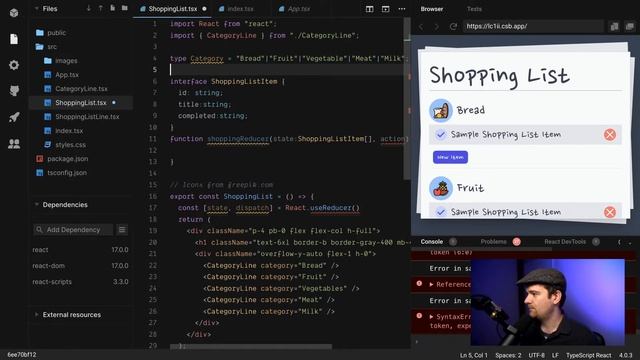This screenshot has width=640, height=360.
Task: Open the Live collaboration people icon
Action: point(14,144)
